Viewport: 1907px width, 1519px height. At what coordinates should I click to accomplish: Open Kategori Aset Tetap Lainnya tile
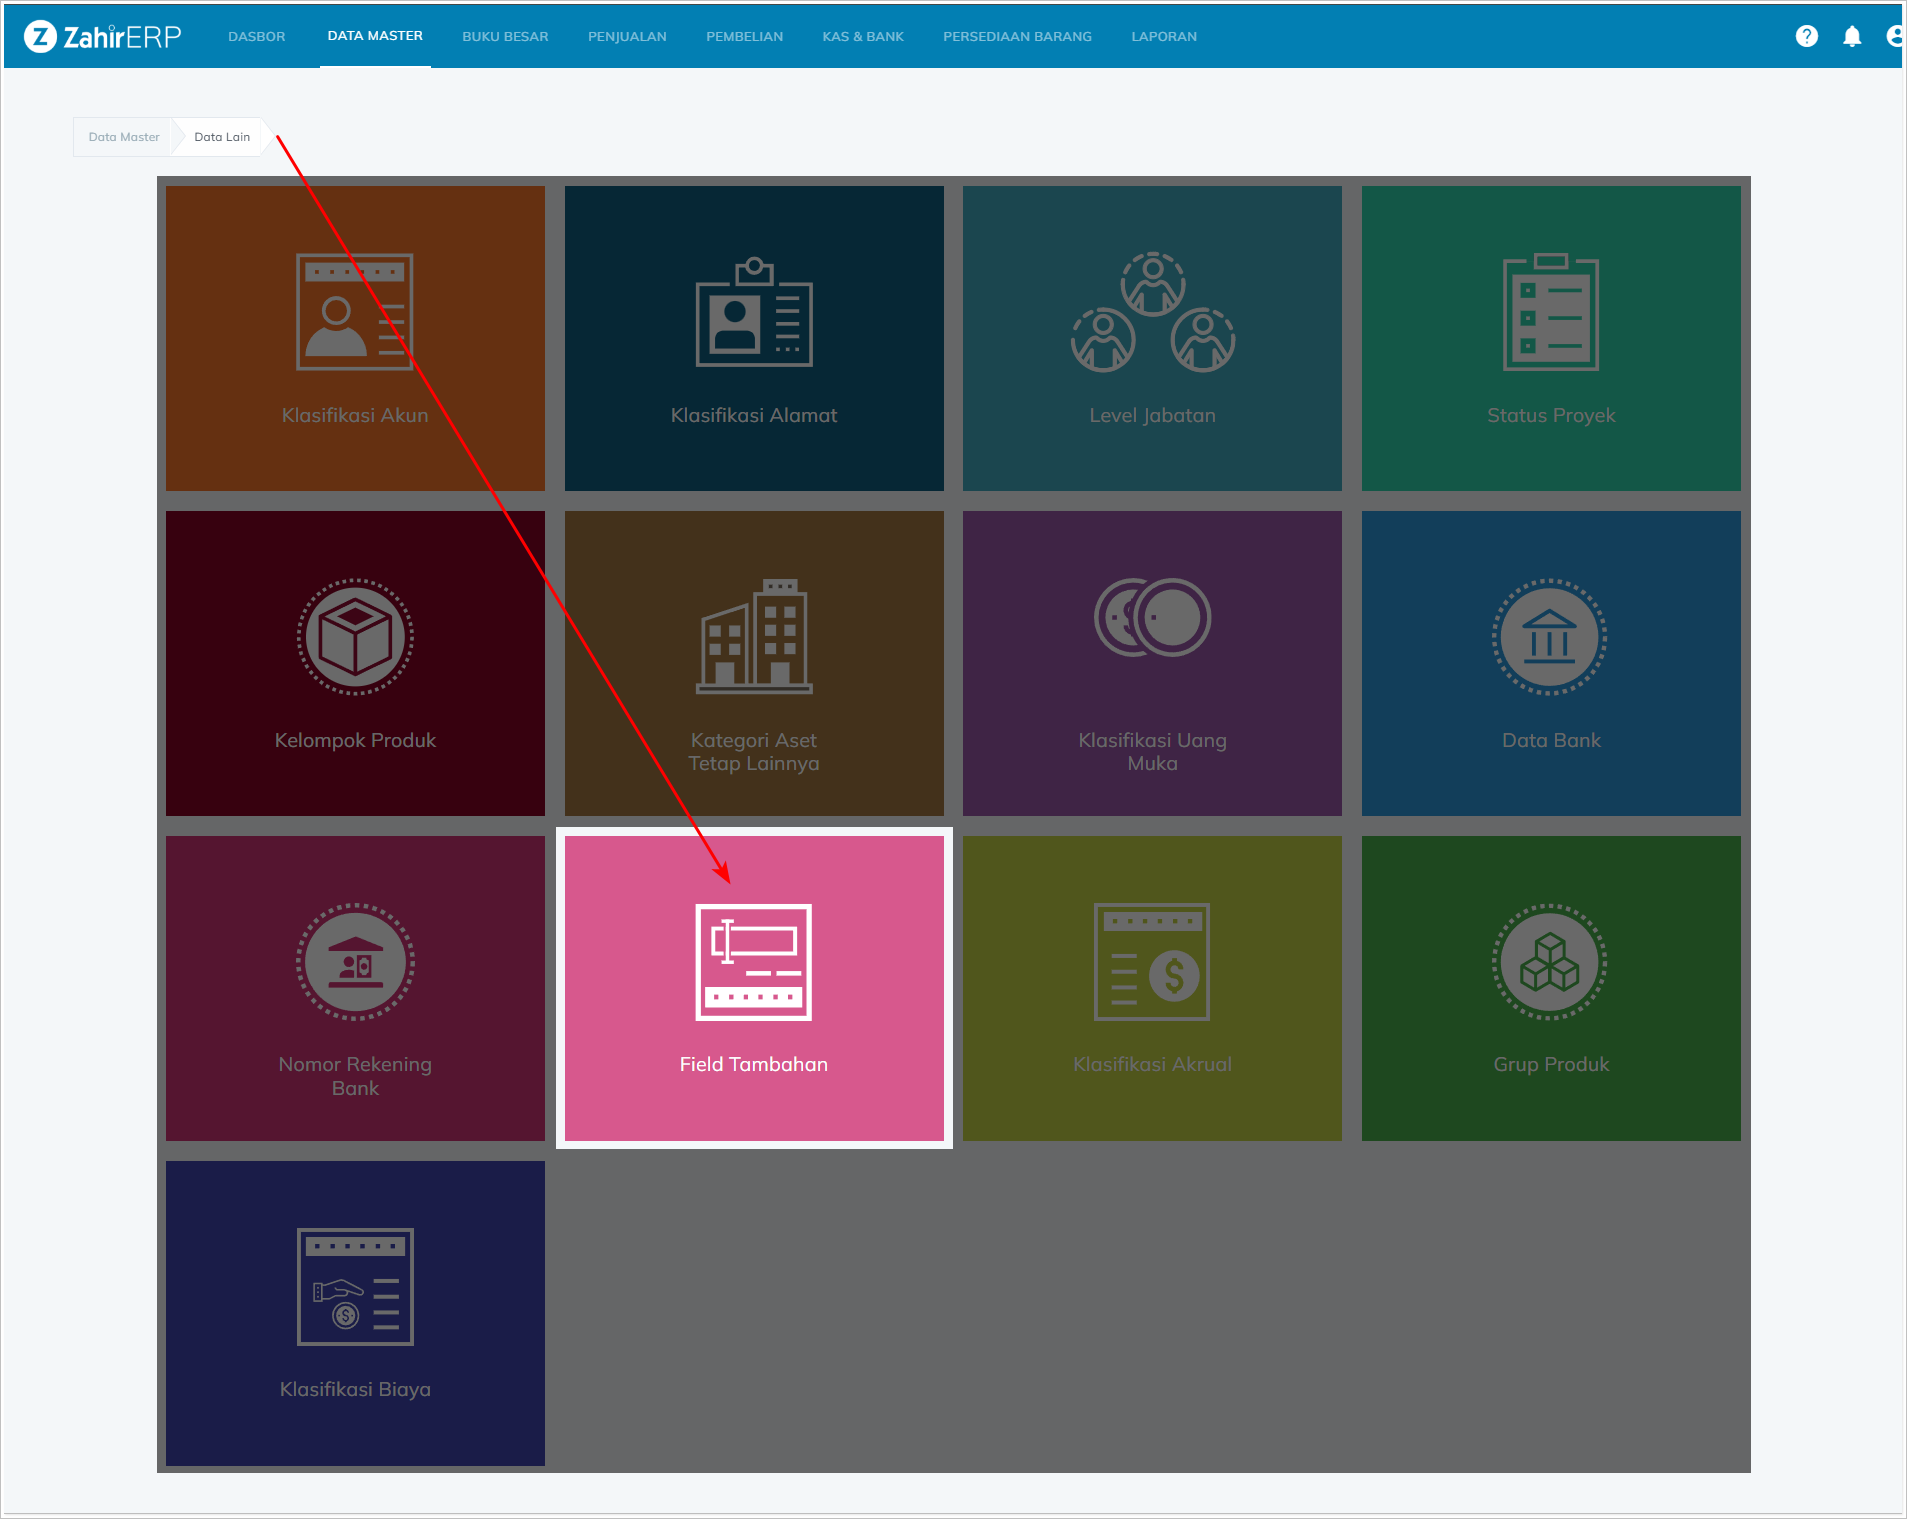click(x=753, y=663)
